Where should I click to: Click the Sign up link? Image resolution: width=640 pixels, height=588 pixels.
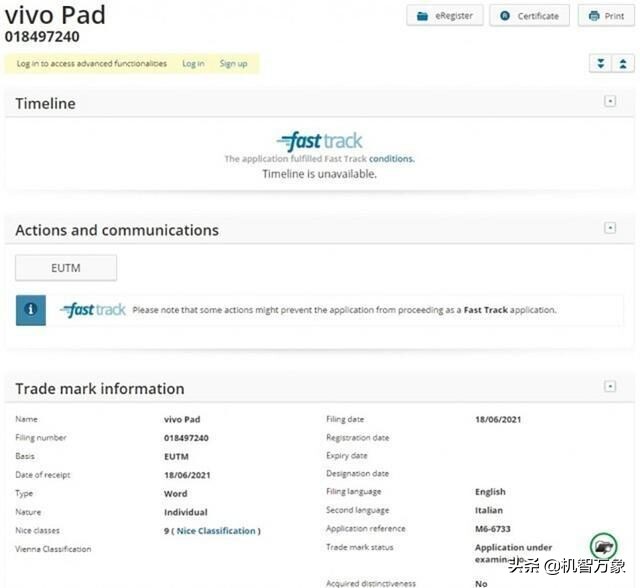click(233, 64)
